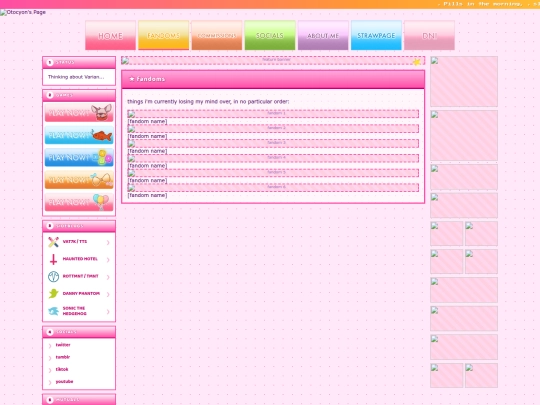Click the Play Now banner with balloons

79,202
